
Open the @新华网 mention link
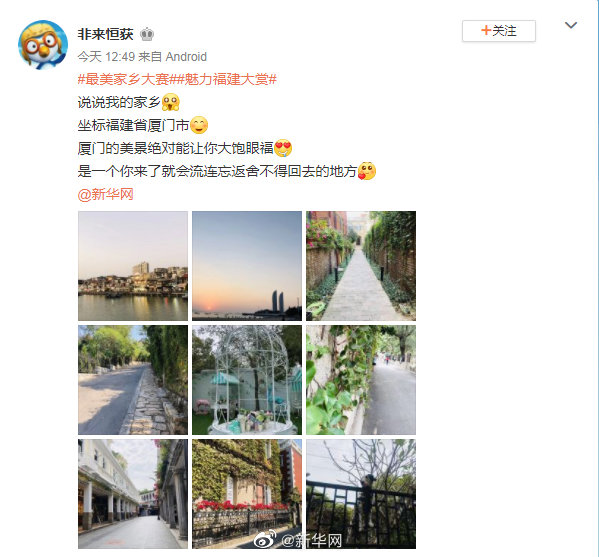105,194
